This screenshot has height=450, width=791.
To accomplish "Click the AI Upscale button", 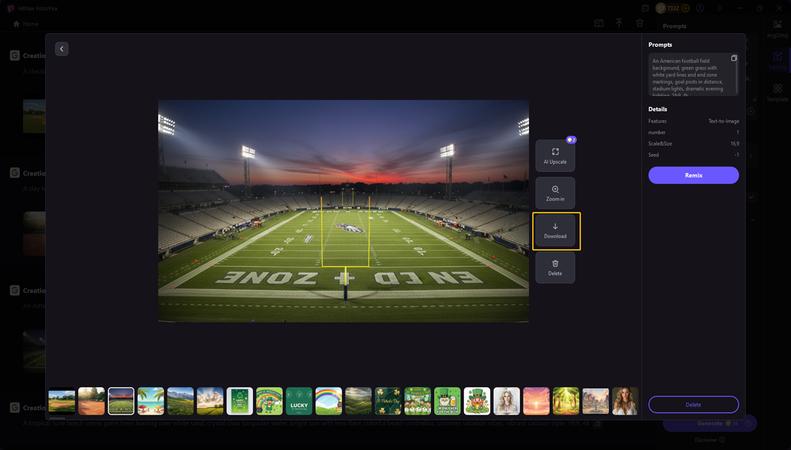I will pyautogui.click(x=555, y=155).
